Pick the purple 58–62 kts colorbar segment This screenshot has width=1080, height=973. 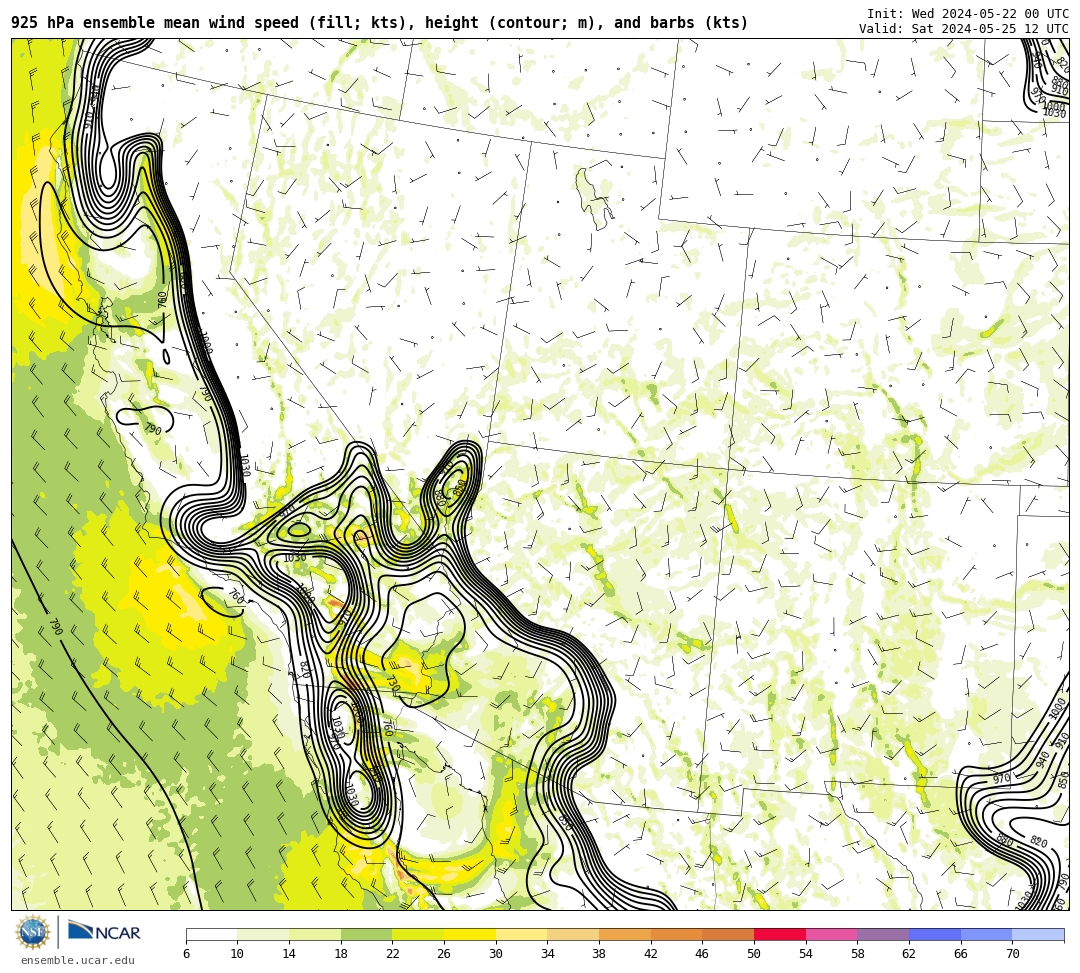pyautogui.click(x=883, y=934)
